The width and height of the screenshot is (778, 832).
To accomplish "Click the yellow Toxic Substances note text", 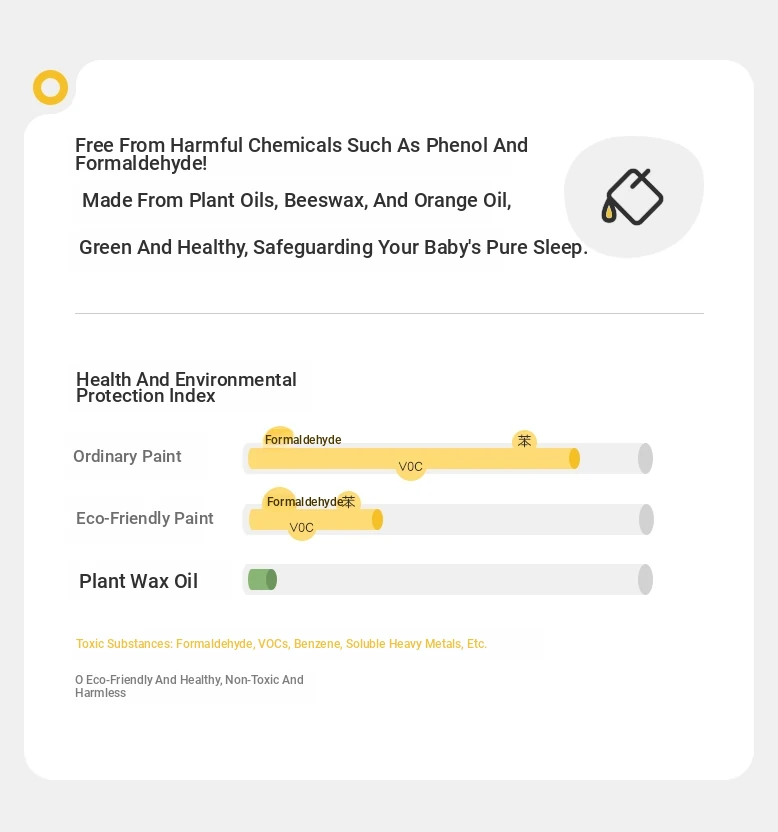I will [x=281, y=644].
